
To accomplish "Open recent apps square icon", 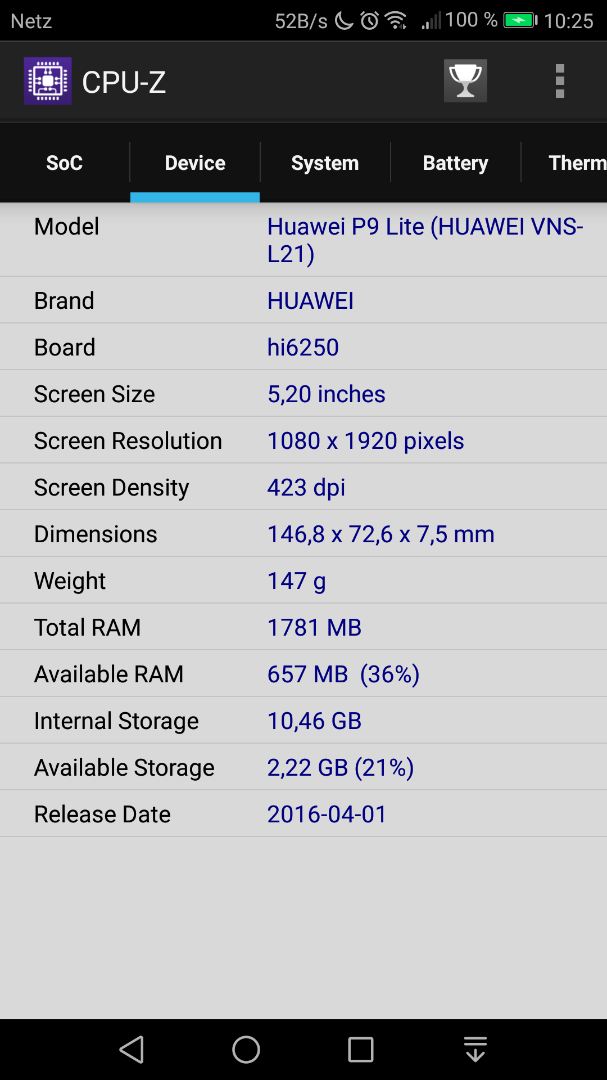I will (x=360, y=1050).
